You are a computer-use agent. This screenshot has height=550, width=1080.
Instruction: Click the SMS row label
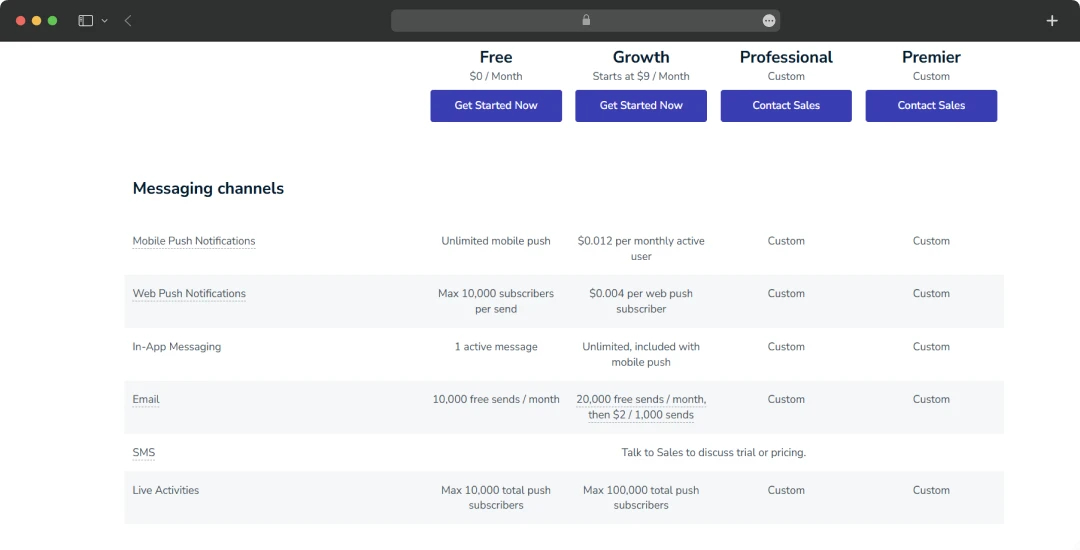143,452
